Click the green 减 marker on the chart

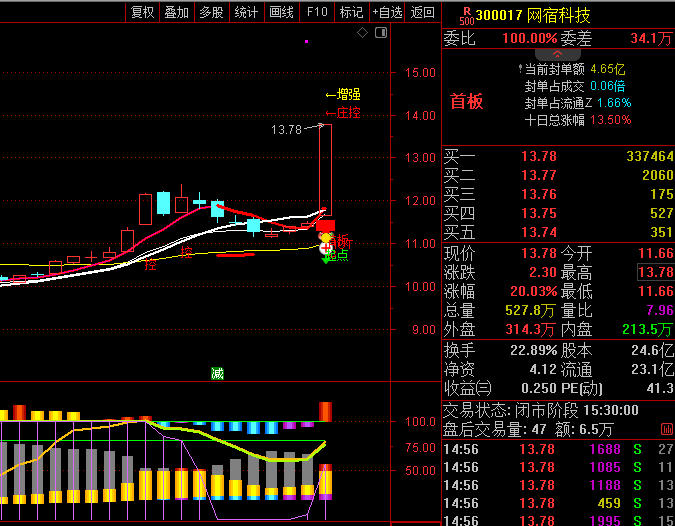[217, 373]
